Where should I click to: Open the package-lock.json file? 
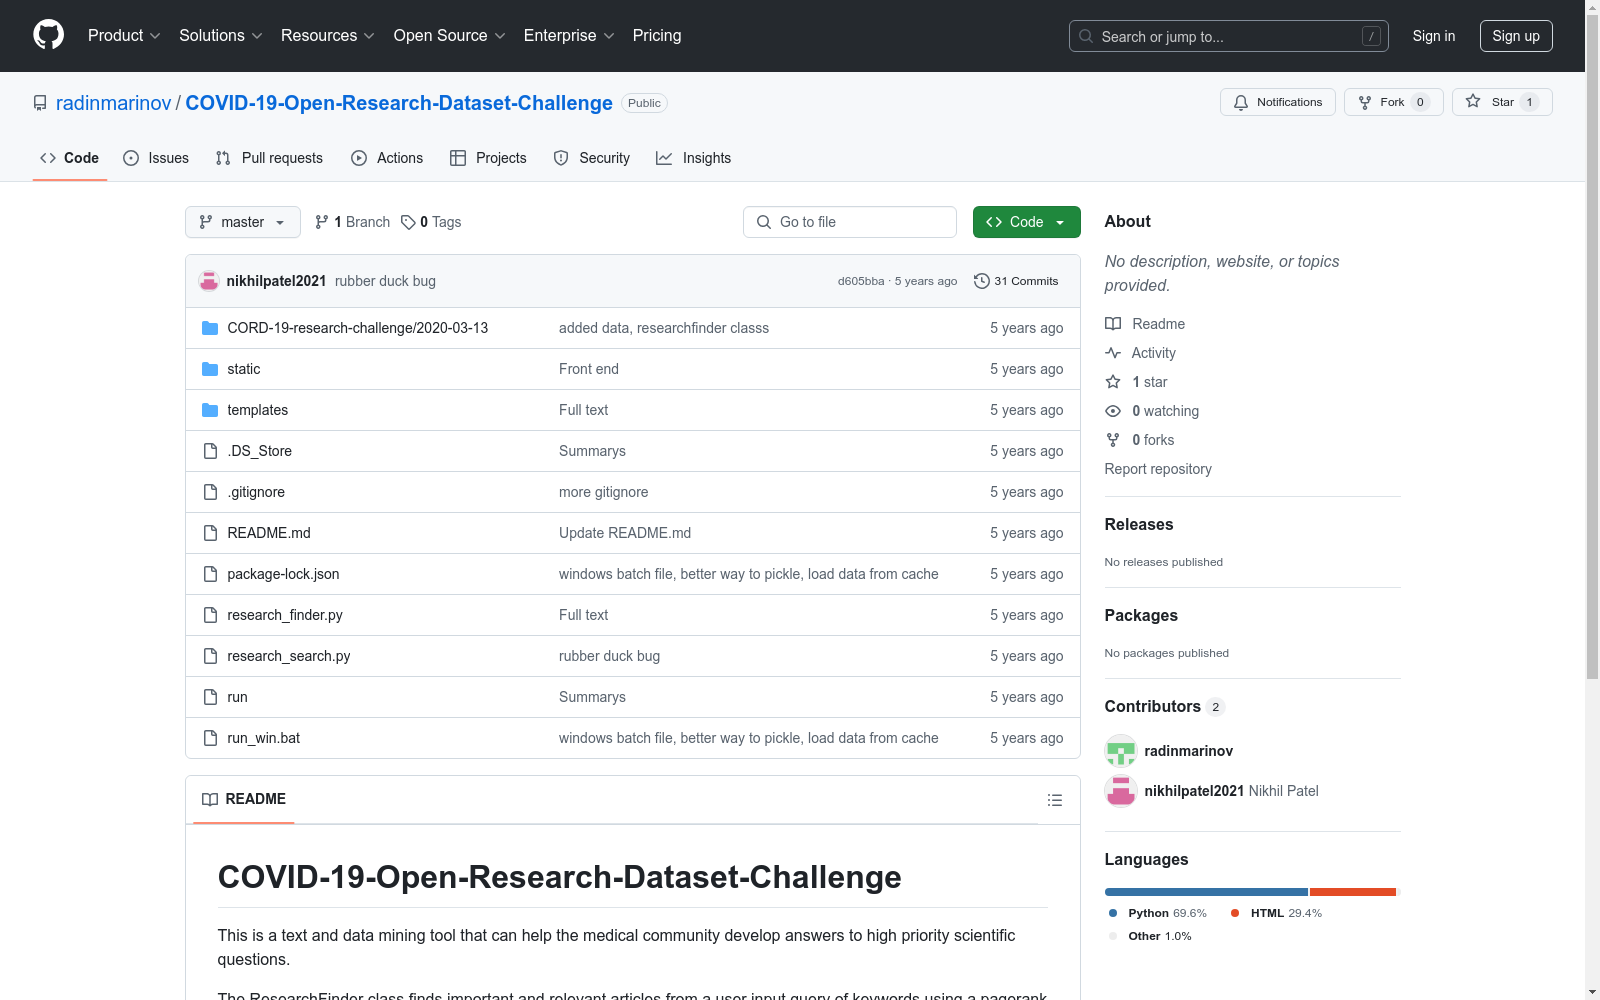[283, 574]
